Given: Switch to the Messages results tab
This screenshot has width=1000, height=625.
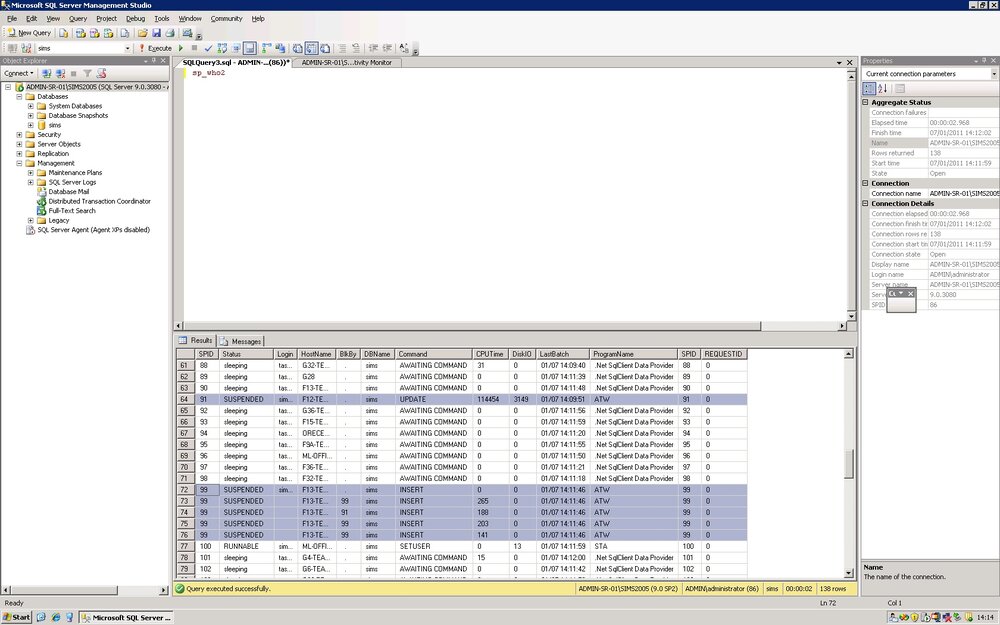Looking at the screenshot, I should [x=241, y=341].
